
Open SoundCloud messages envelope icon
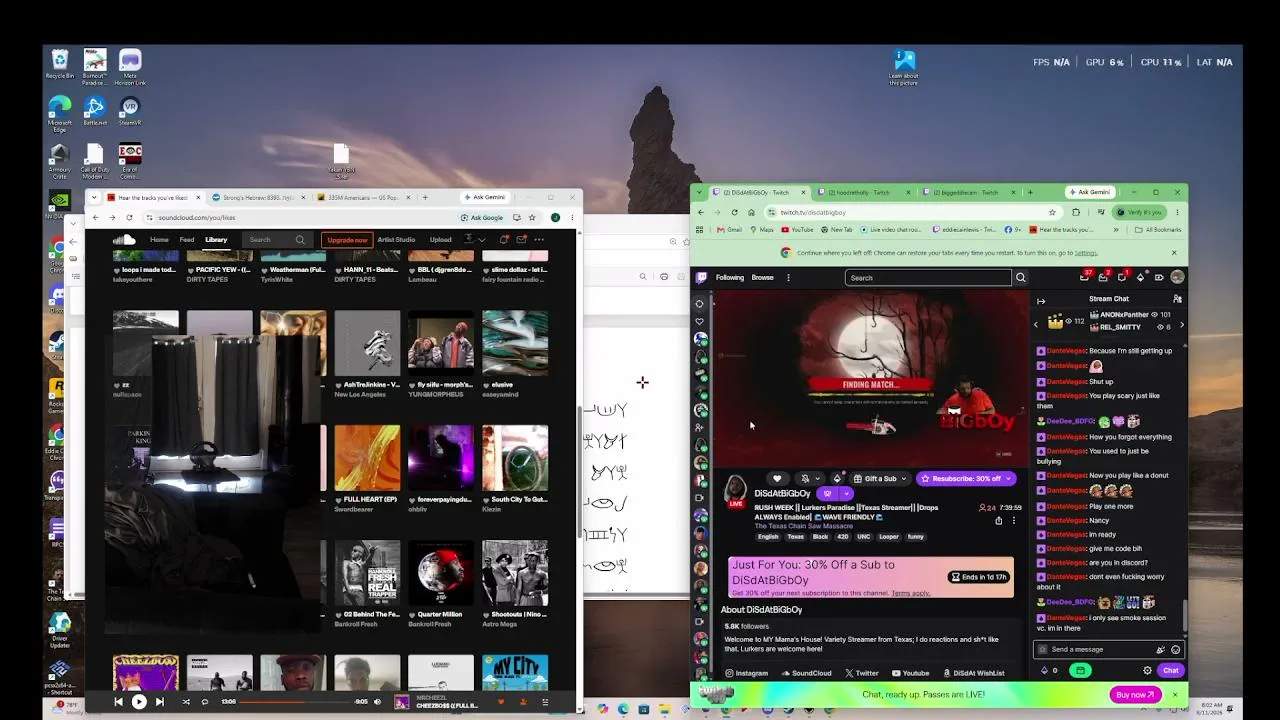pos(521,240)
